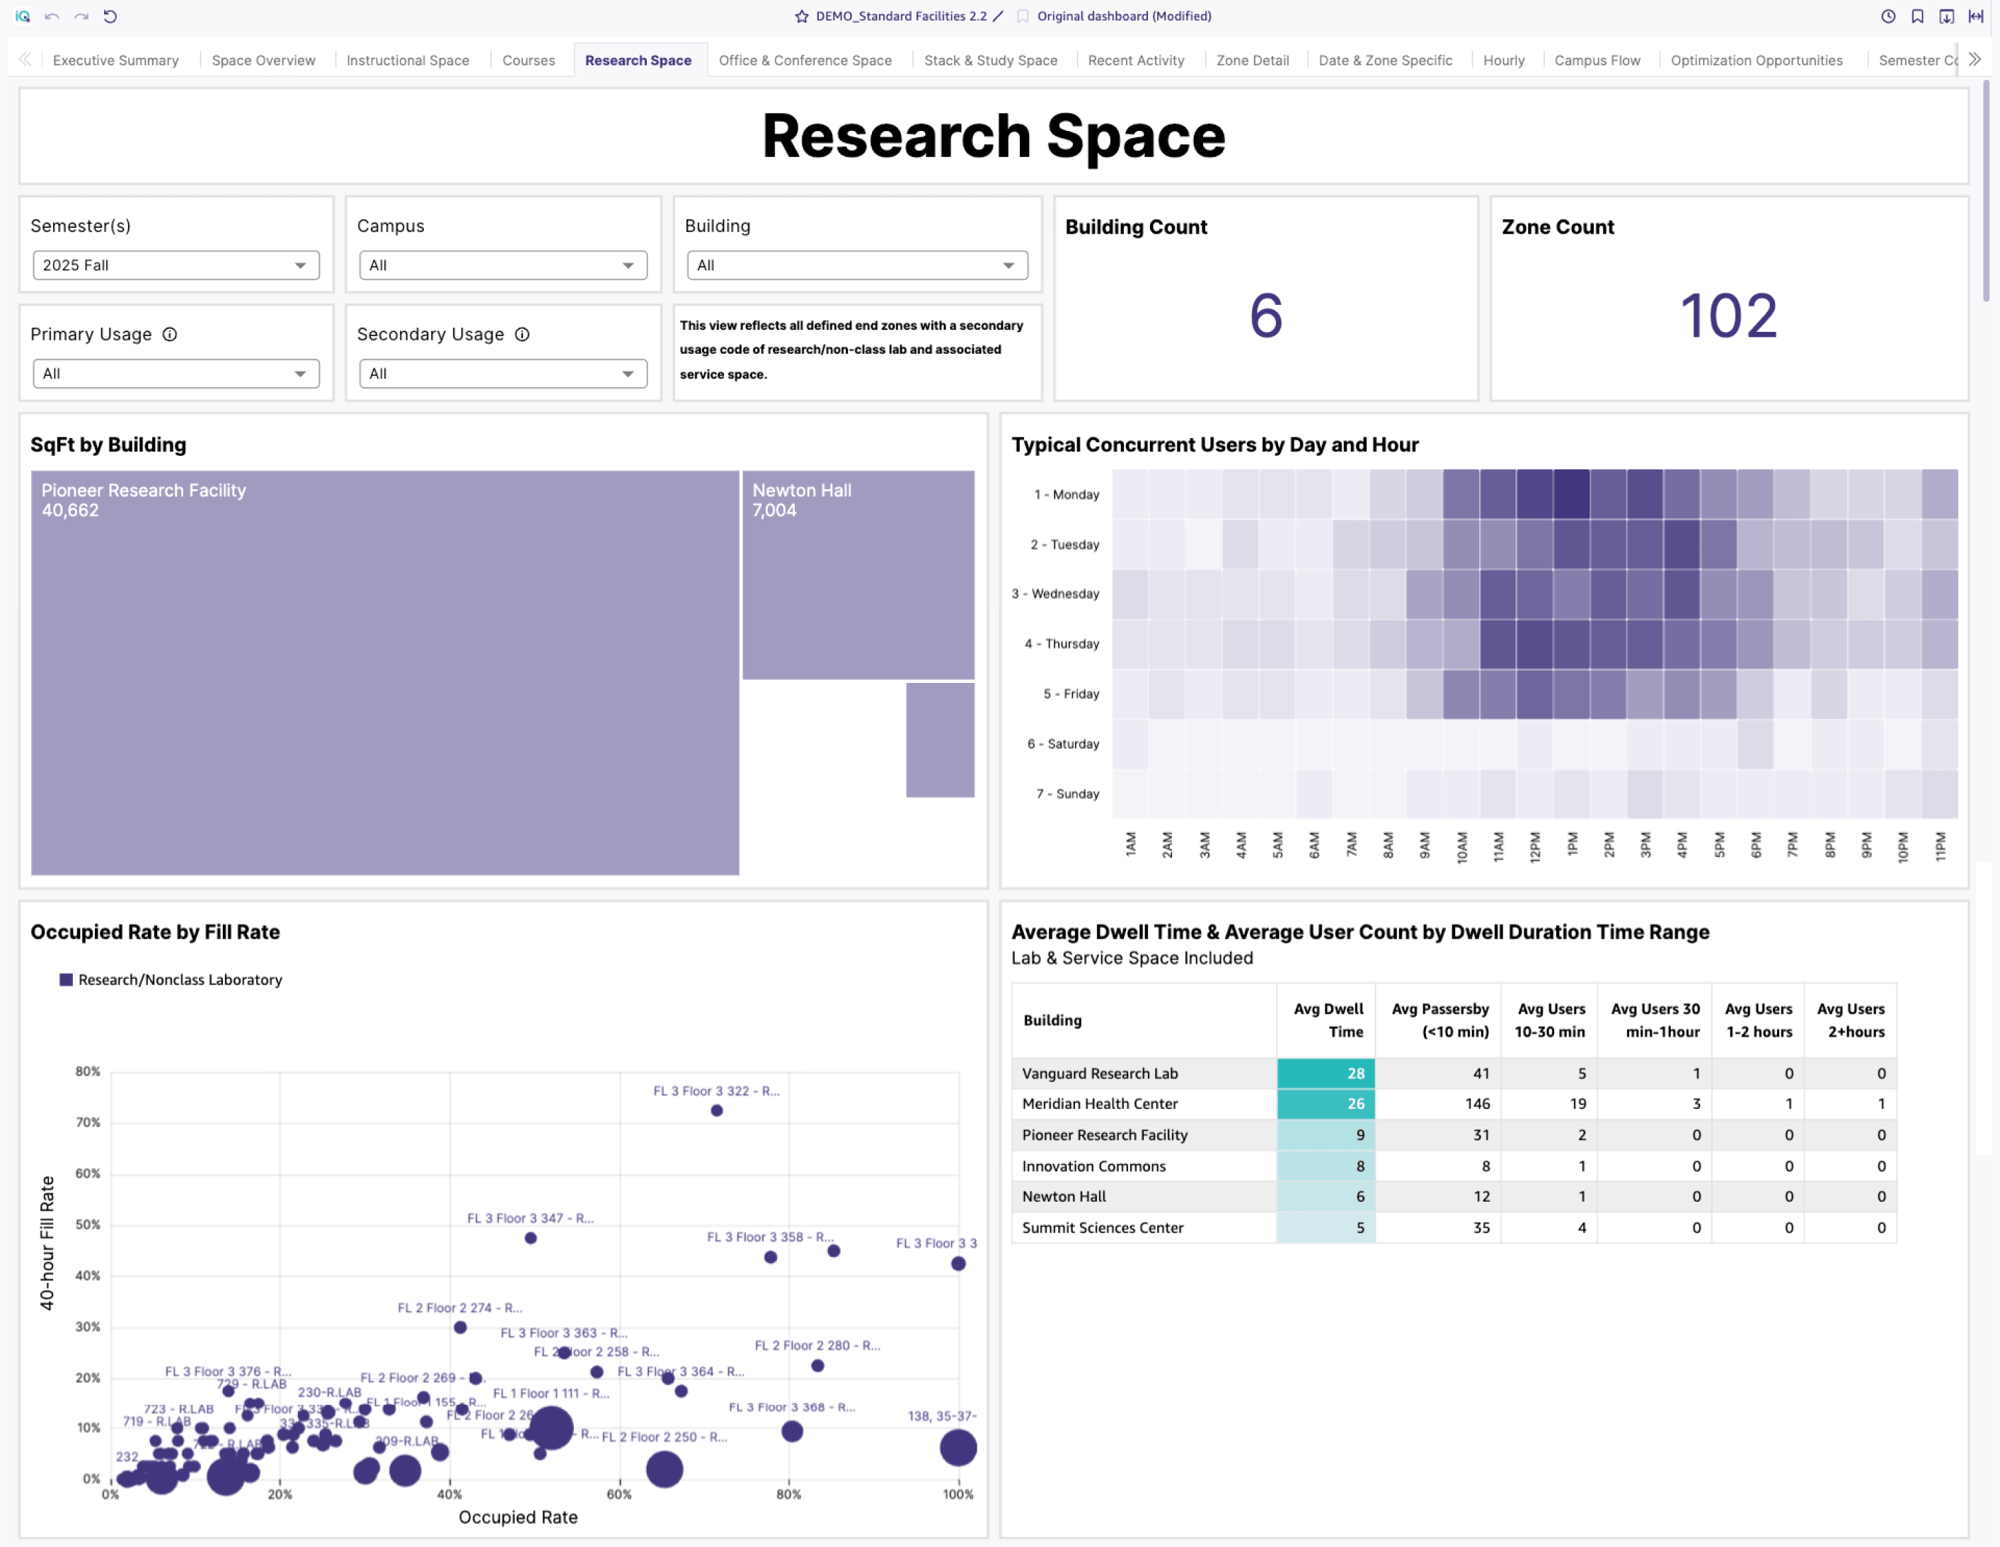Toggle the bookmark icon next to Original dashboard
This screenshot has height=1547, width=2000.
pyautogui.click(x=1022, y=16)
